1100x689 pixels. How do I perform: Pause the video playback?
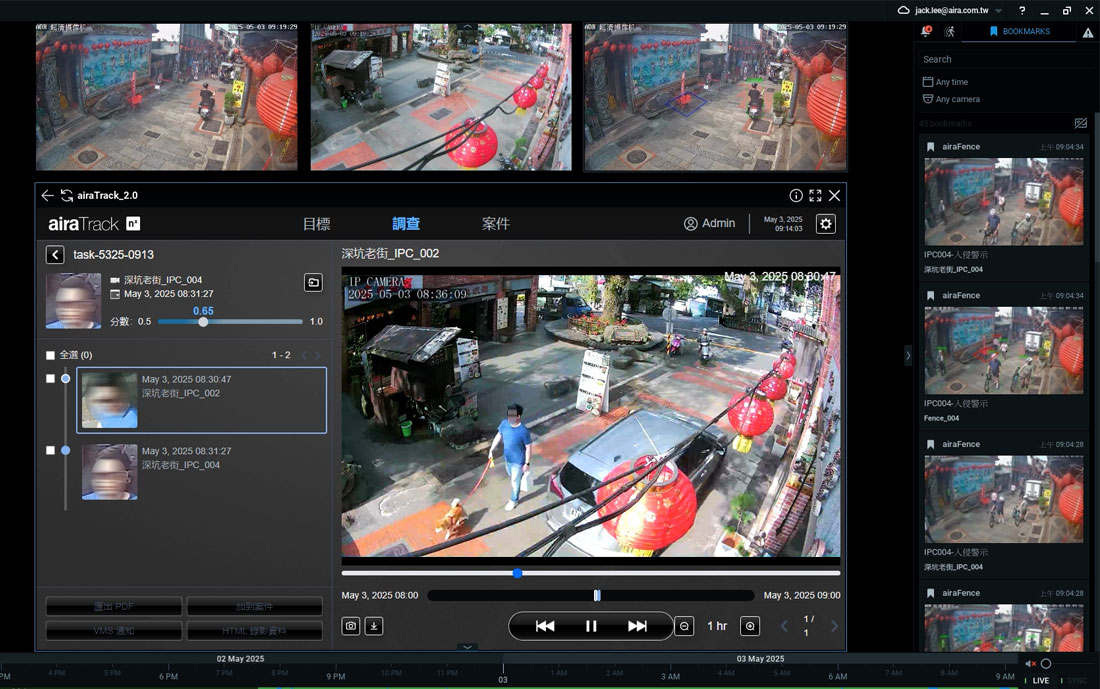[591, 626]
